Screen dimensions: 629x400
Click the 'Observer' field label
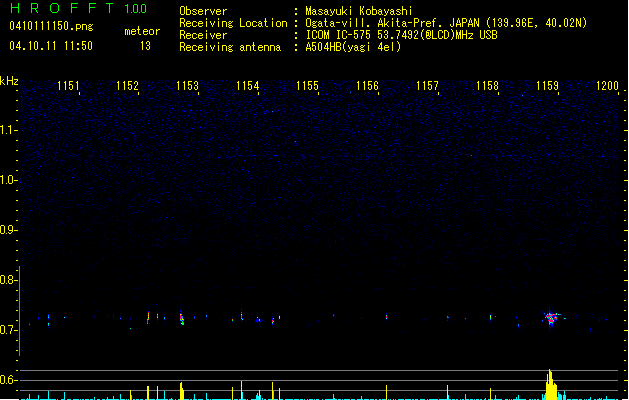tap(203, 11)
